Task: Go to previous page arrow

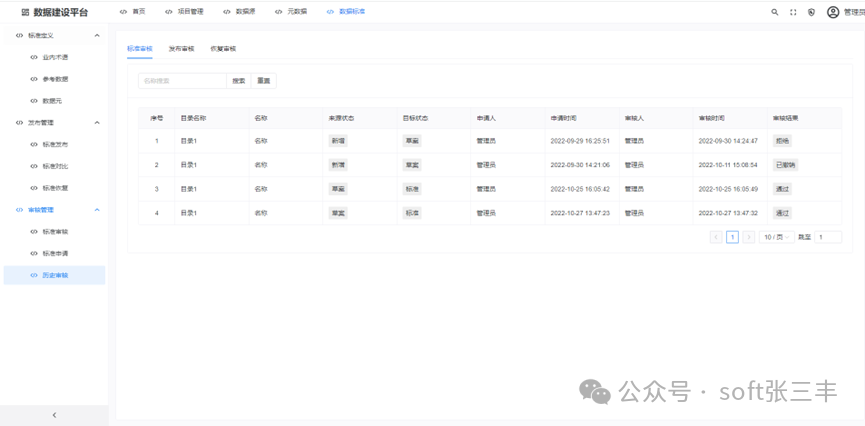Action: tap(716, 237)
